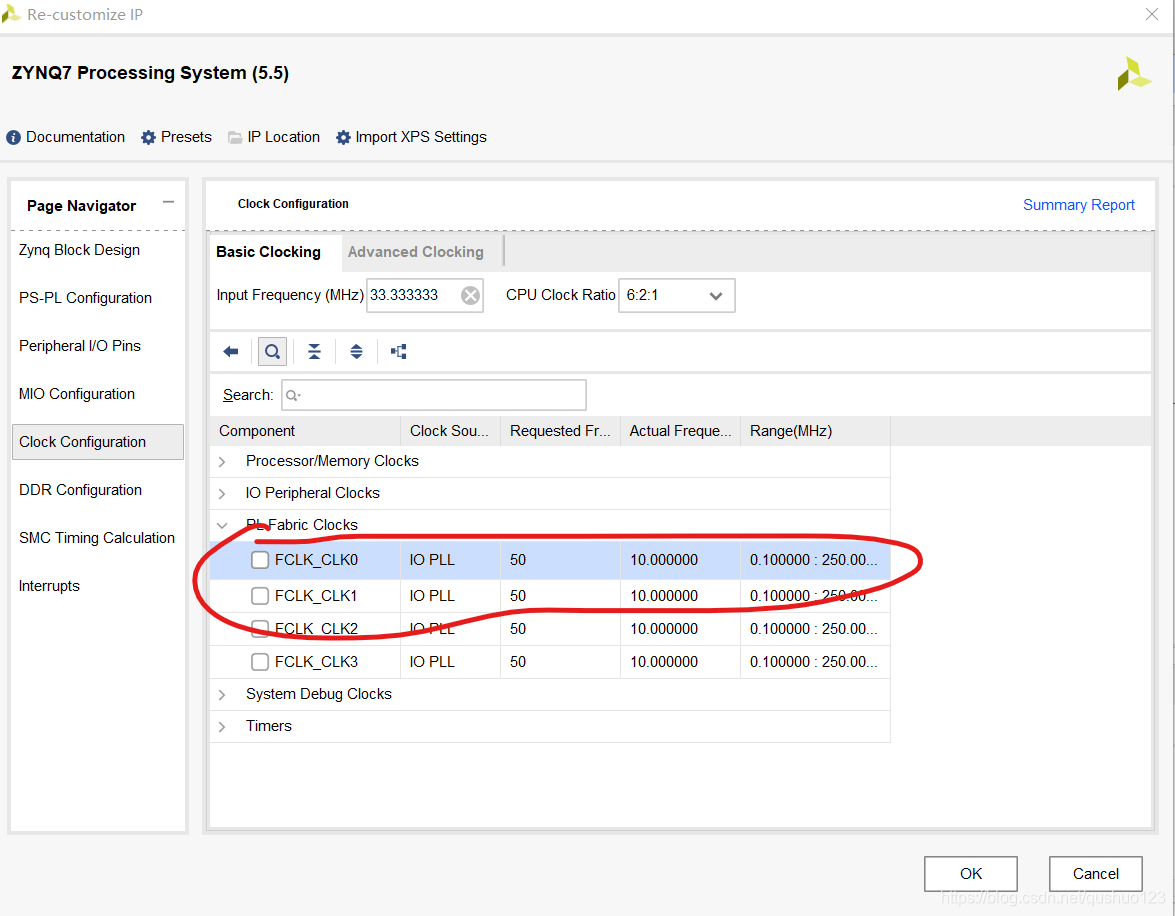This screenshot has height=916, width=1175.
Task: Collapse the Page Navigator with minus icon
Action: click(169, 202)
